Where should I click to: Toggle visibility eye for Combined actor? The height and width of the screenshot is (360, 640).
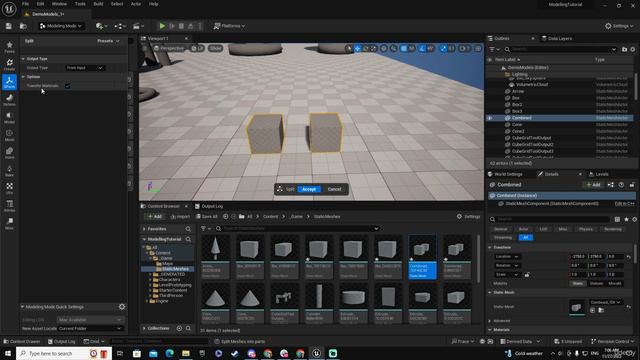click(490, 118)
